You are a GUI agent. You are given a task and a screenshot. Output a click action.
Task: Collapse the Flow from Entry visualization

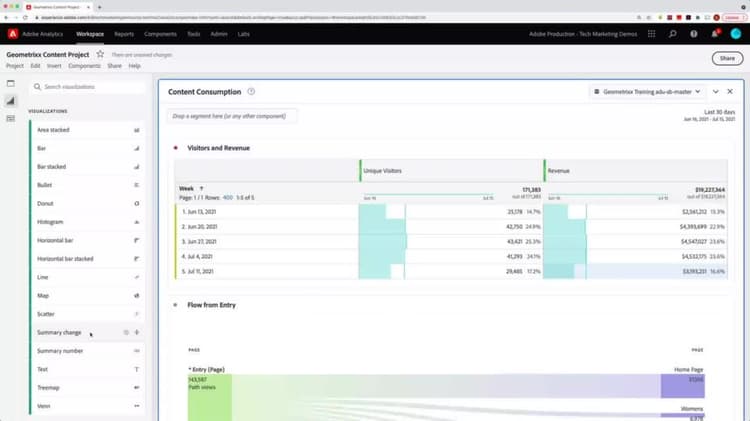click(176, 305)
